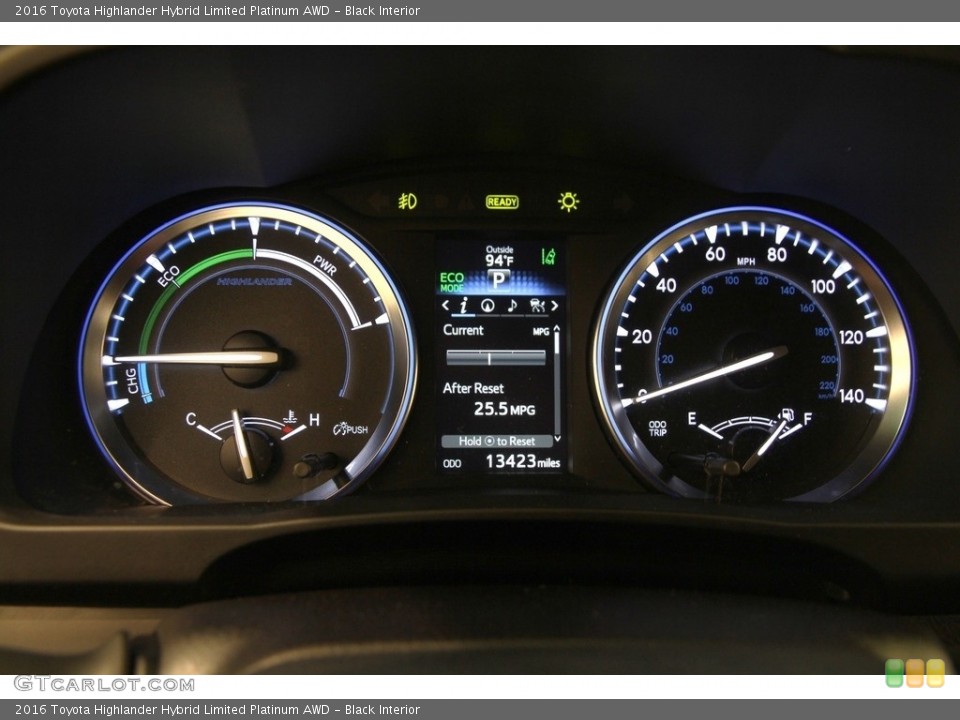960x720 pixels.
Task: Click the 'After Reset' label
Action: pos(473,388)
